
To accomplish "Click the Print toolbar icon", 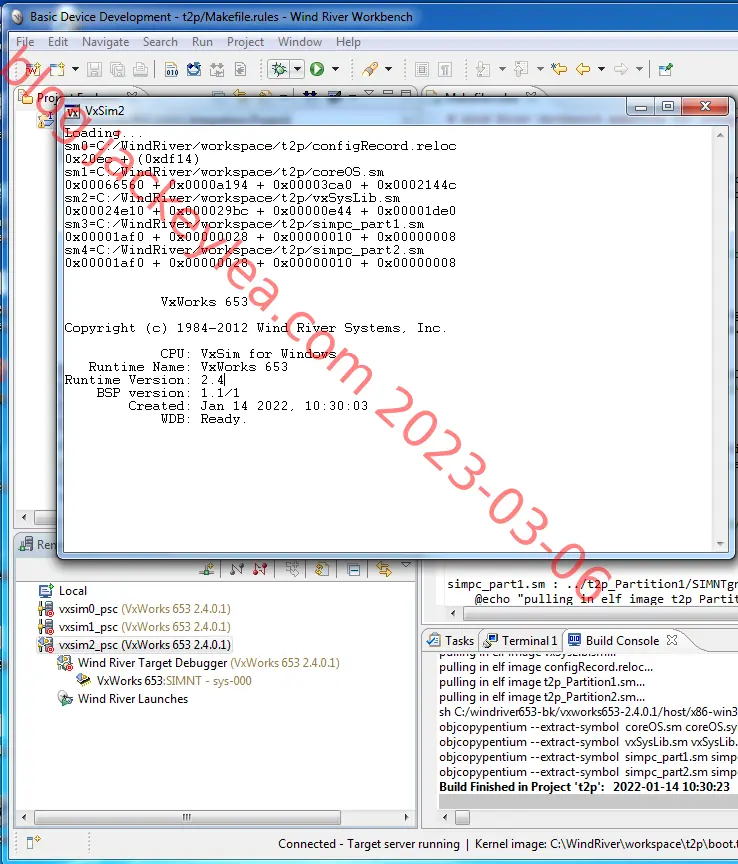I will click(141, 69).
